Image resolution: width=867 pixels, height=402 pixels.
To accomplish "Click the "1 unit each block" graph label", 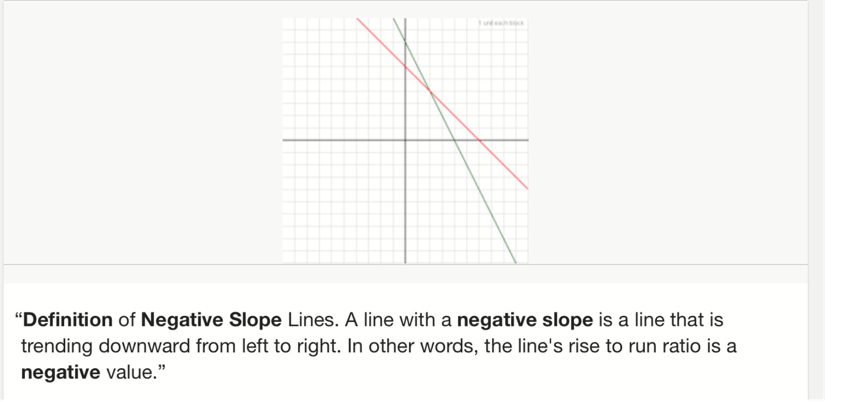I will [500, 22].
